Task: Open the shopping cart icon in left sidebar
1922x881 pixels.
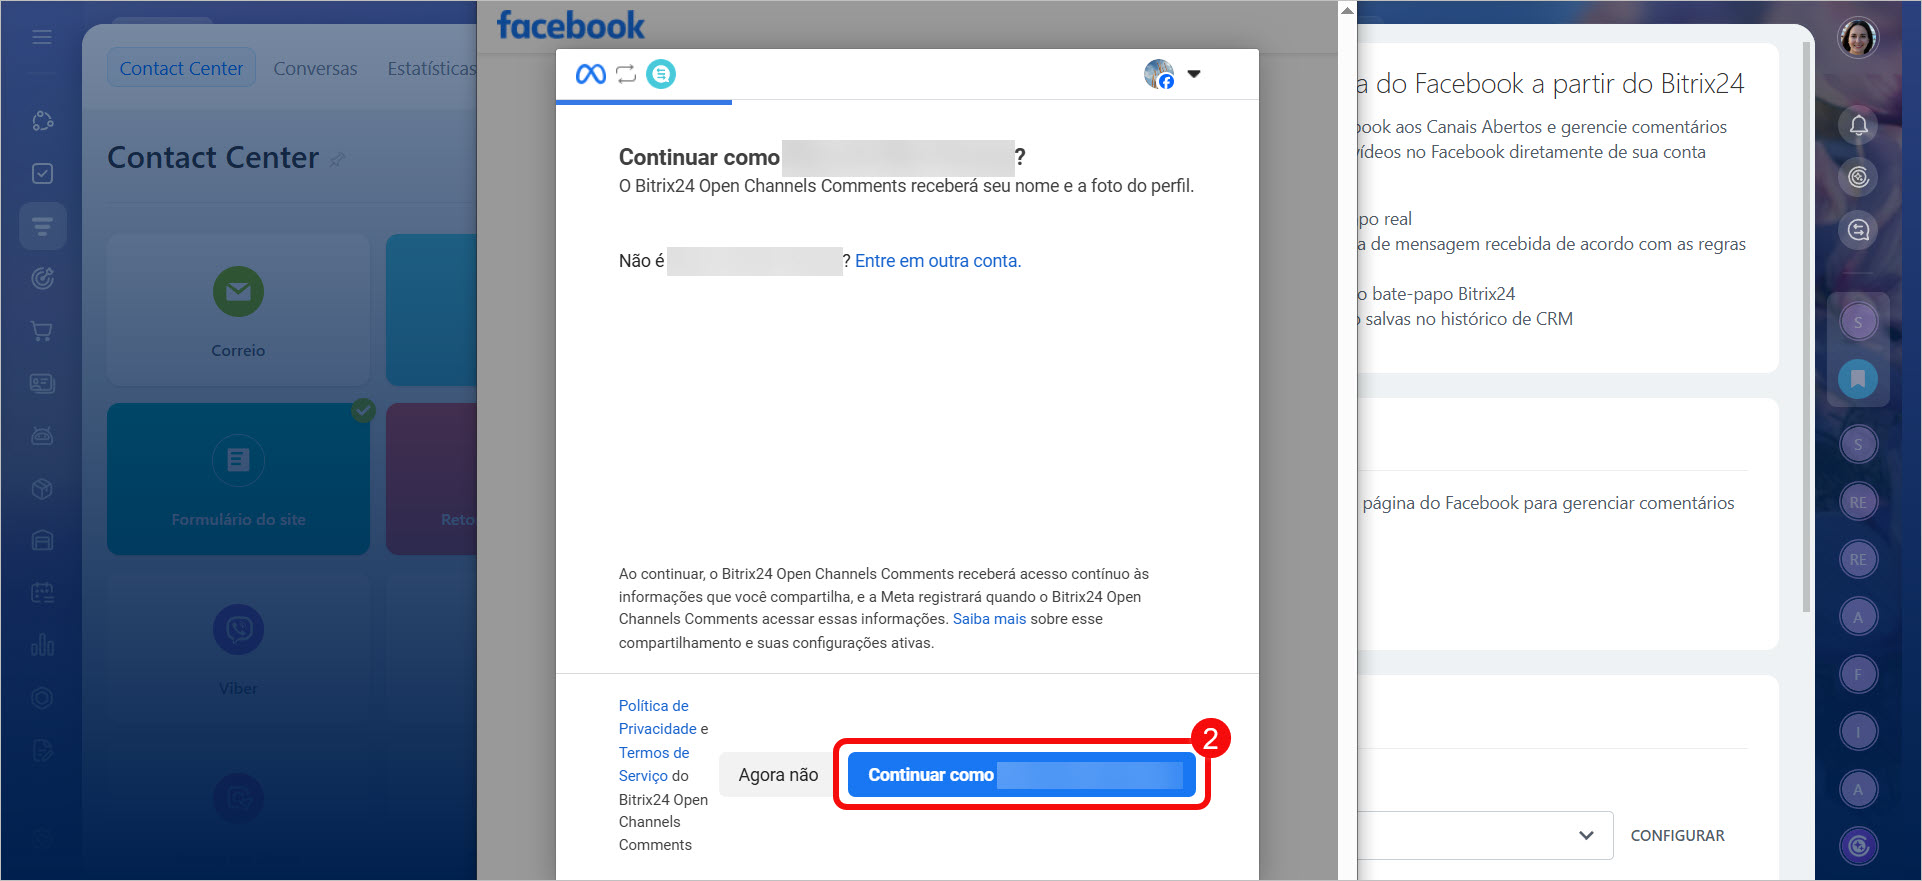Action: point(42,331)
